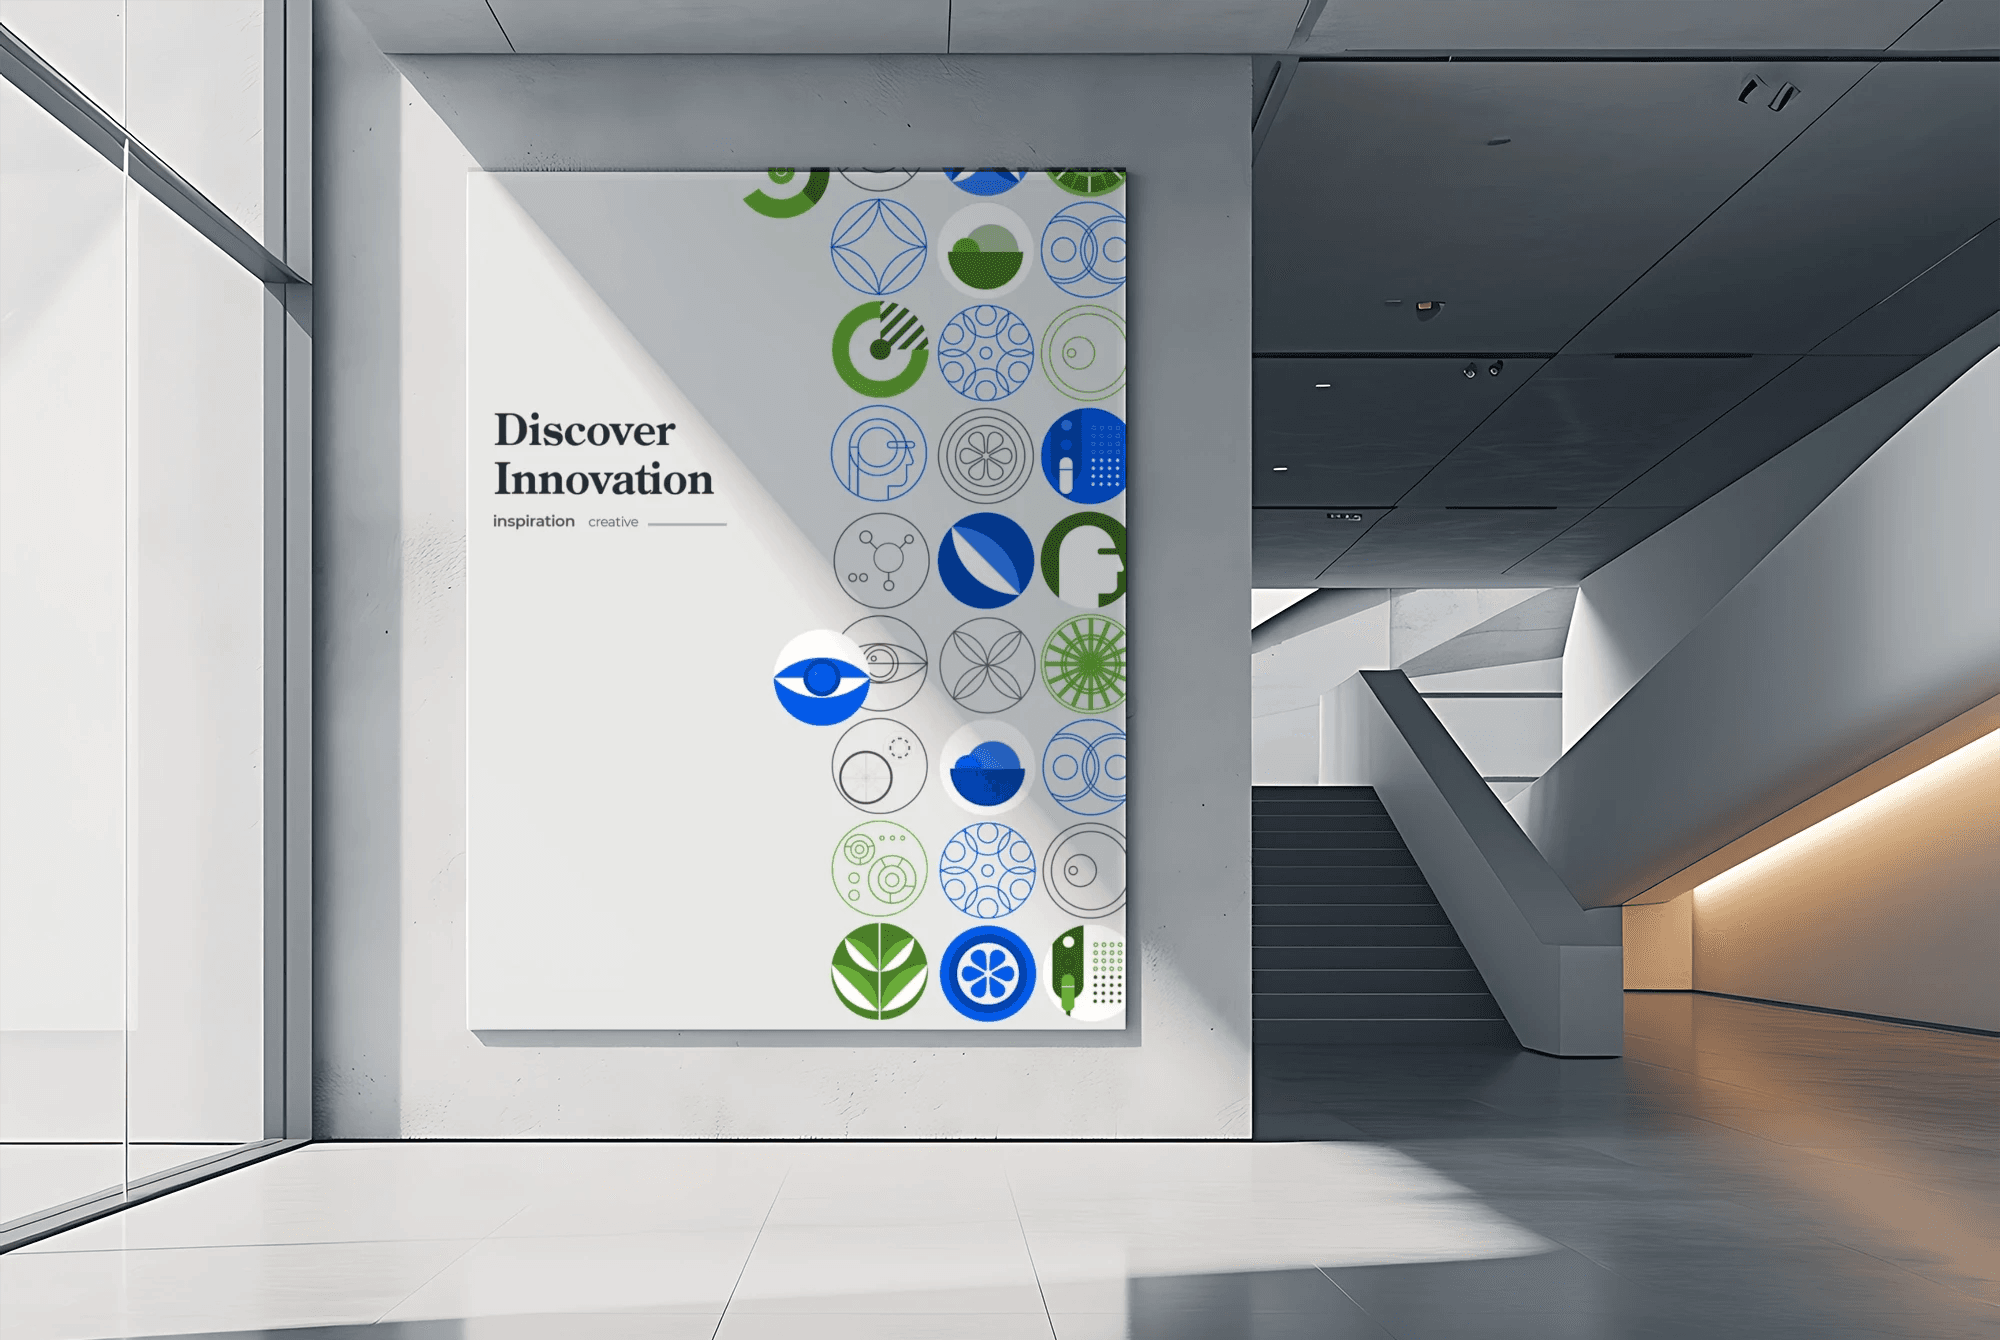The width and height of the screenshot is (2000, 1340).
Task: Click the gray line beside creative
Action: (x=687, y=523)
